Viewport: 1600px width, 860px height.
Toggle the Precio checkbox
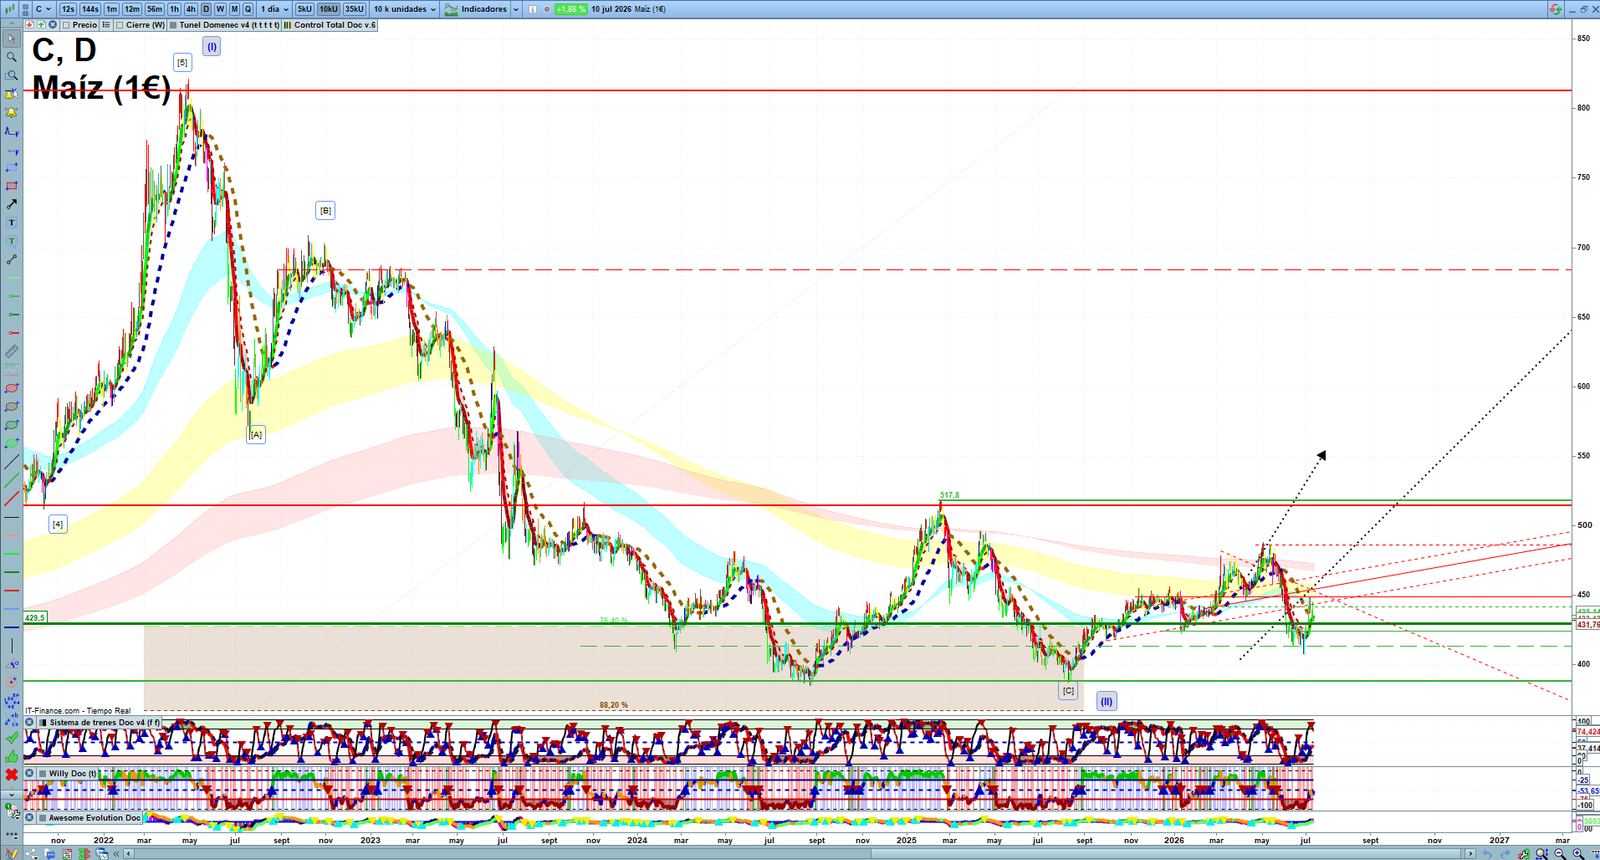click(x=66, y=25)
